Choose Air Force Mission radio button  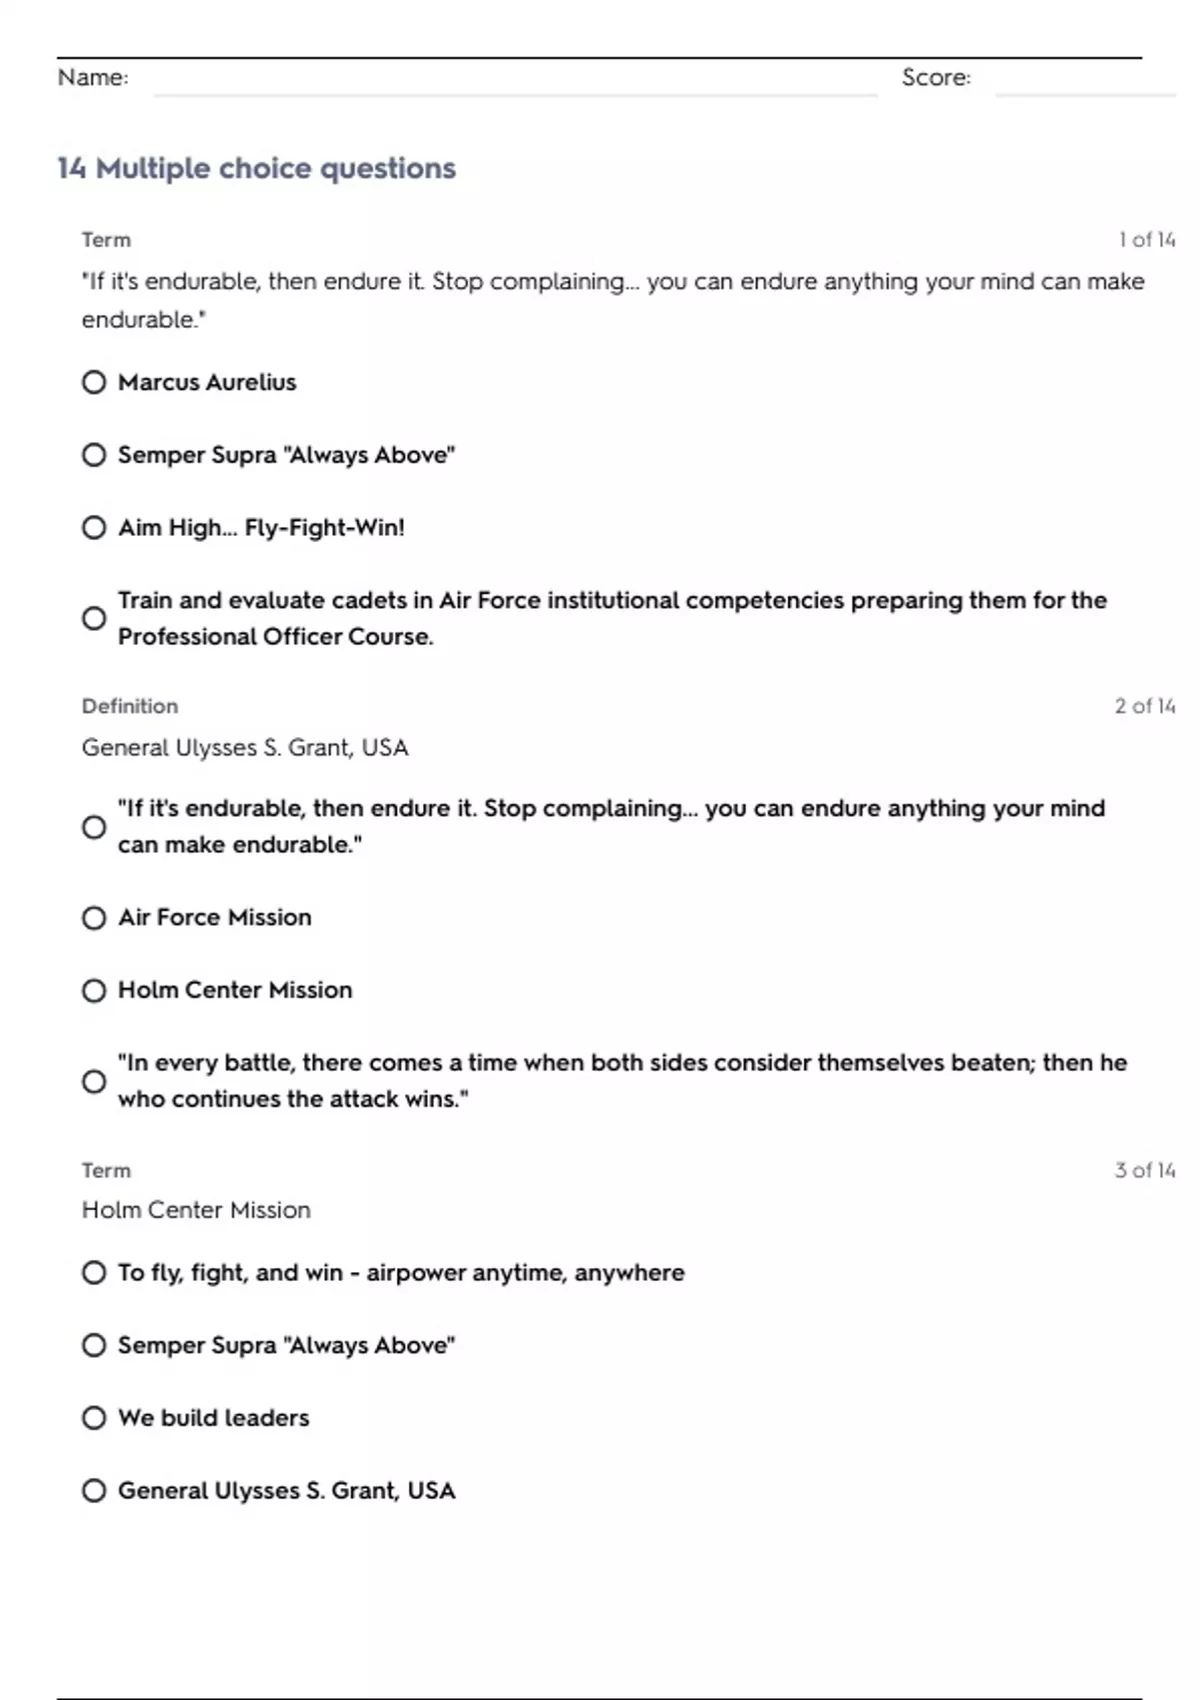[x=94, y=918]
